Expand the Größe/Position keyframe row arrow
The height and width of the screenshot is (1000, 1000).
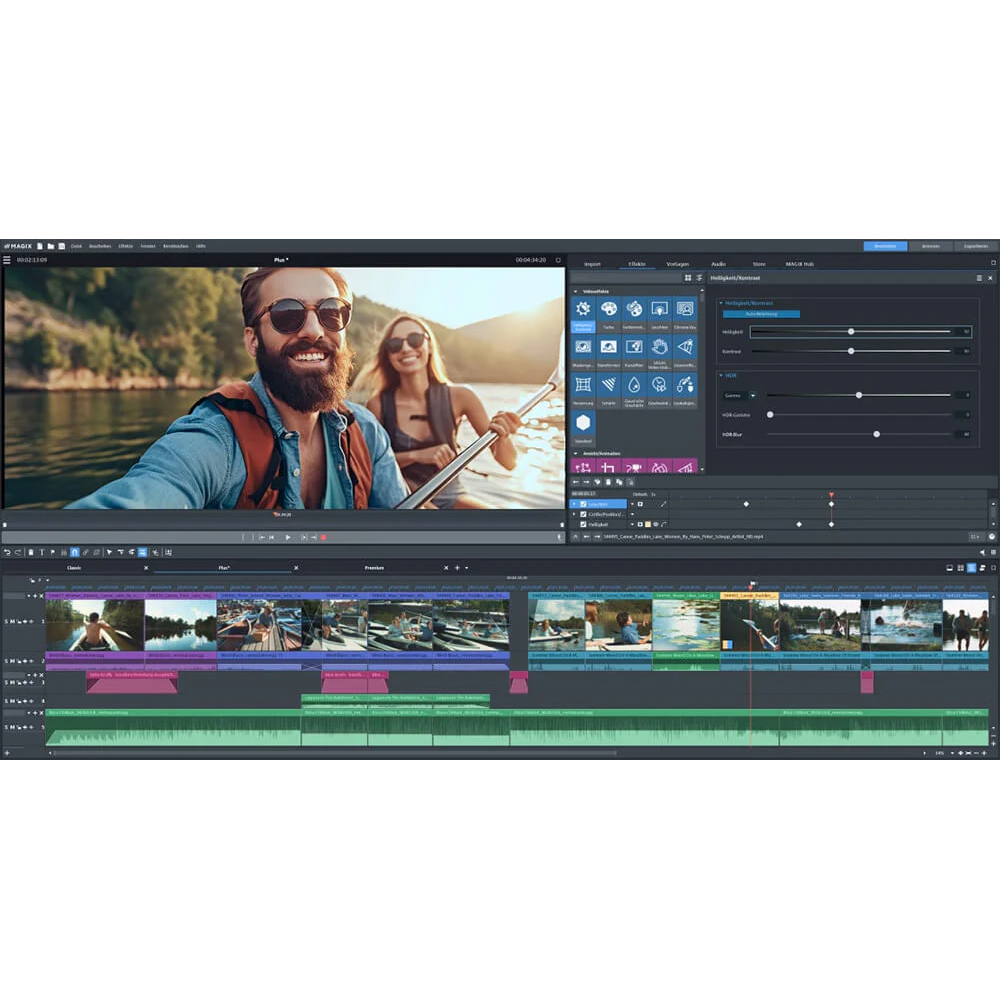tap(574, 514)
